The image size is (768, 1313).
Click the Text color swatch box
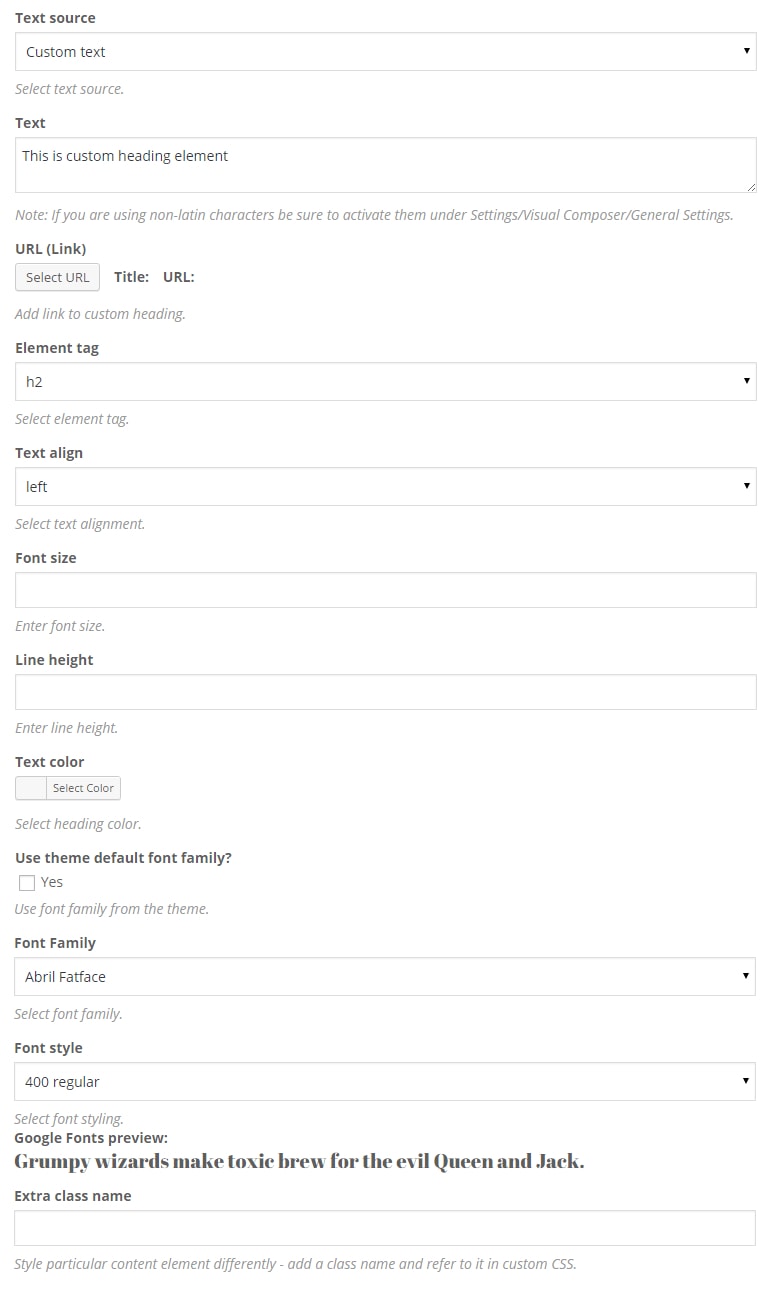pyautogui.click(x=31, y=788)
